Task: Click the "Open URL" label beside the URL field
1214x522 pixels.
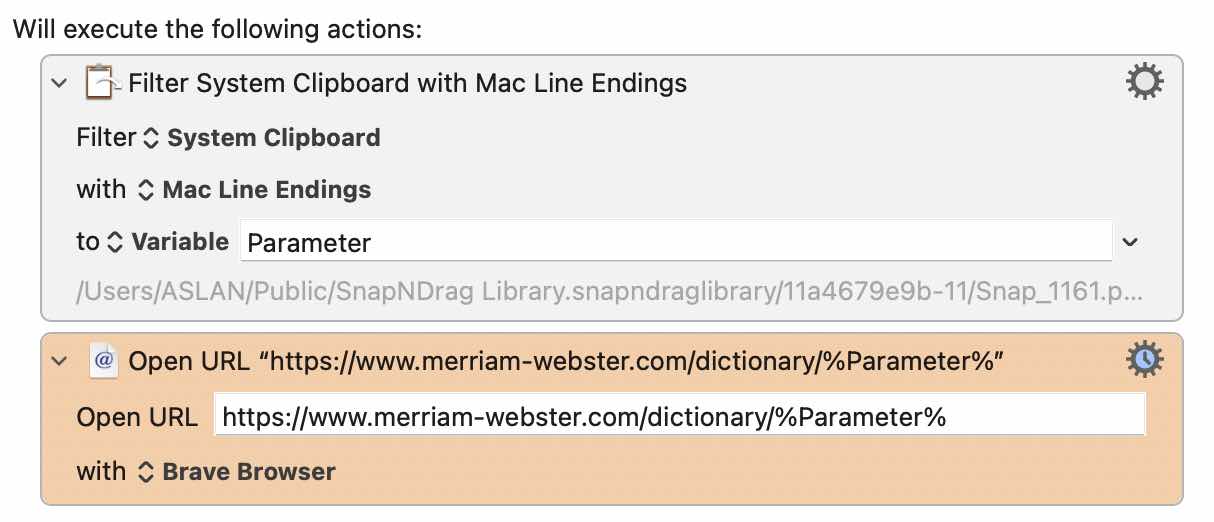Action: pyautogui.click(x=137, y=416)
